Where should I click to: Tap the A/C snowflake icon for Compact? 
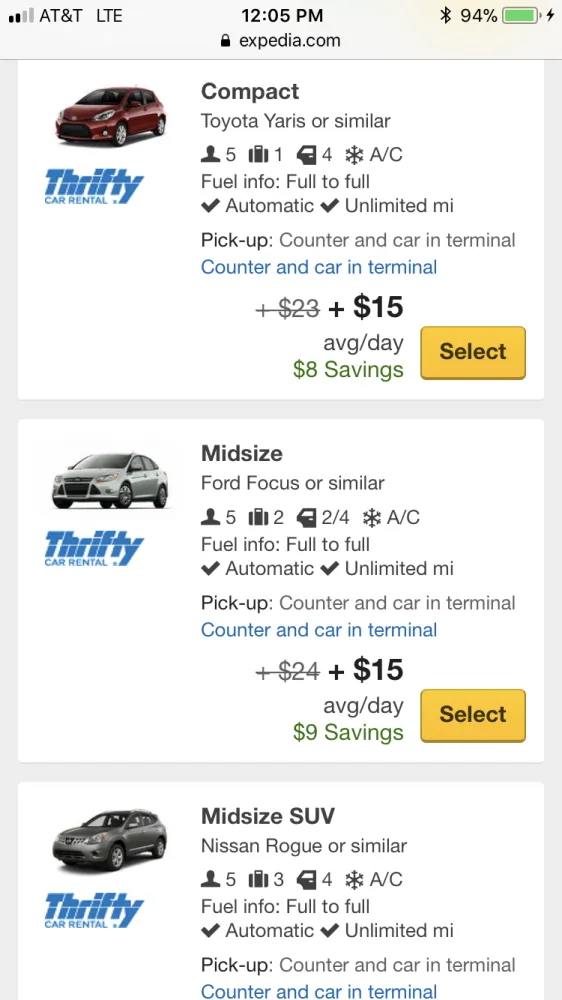353,154
